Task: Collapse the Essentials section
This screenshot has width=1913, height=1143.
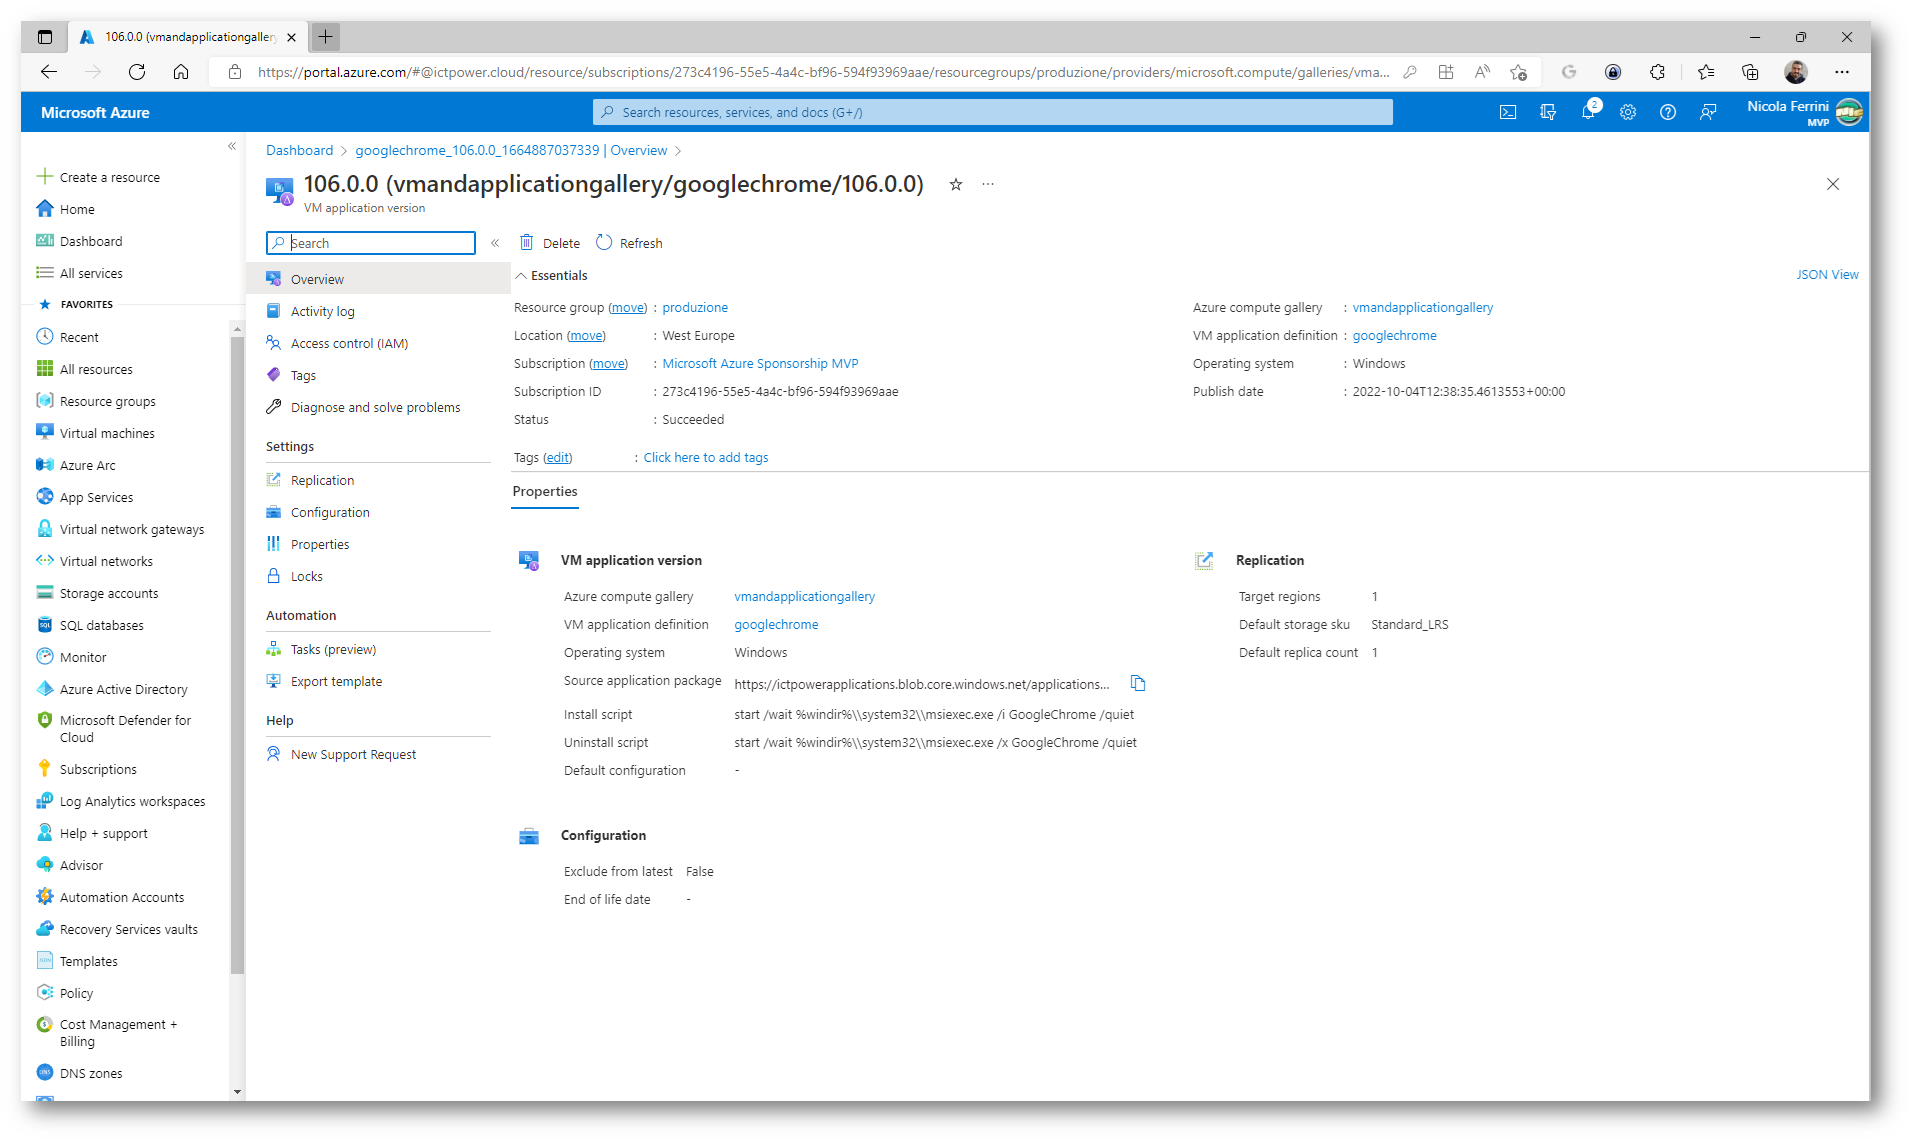Action: 551,275
